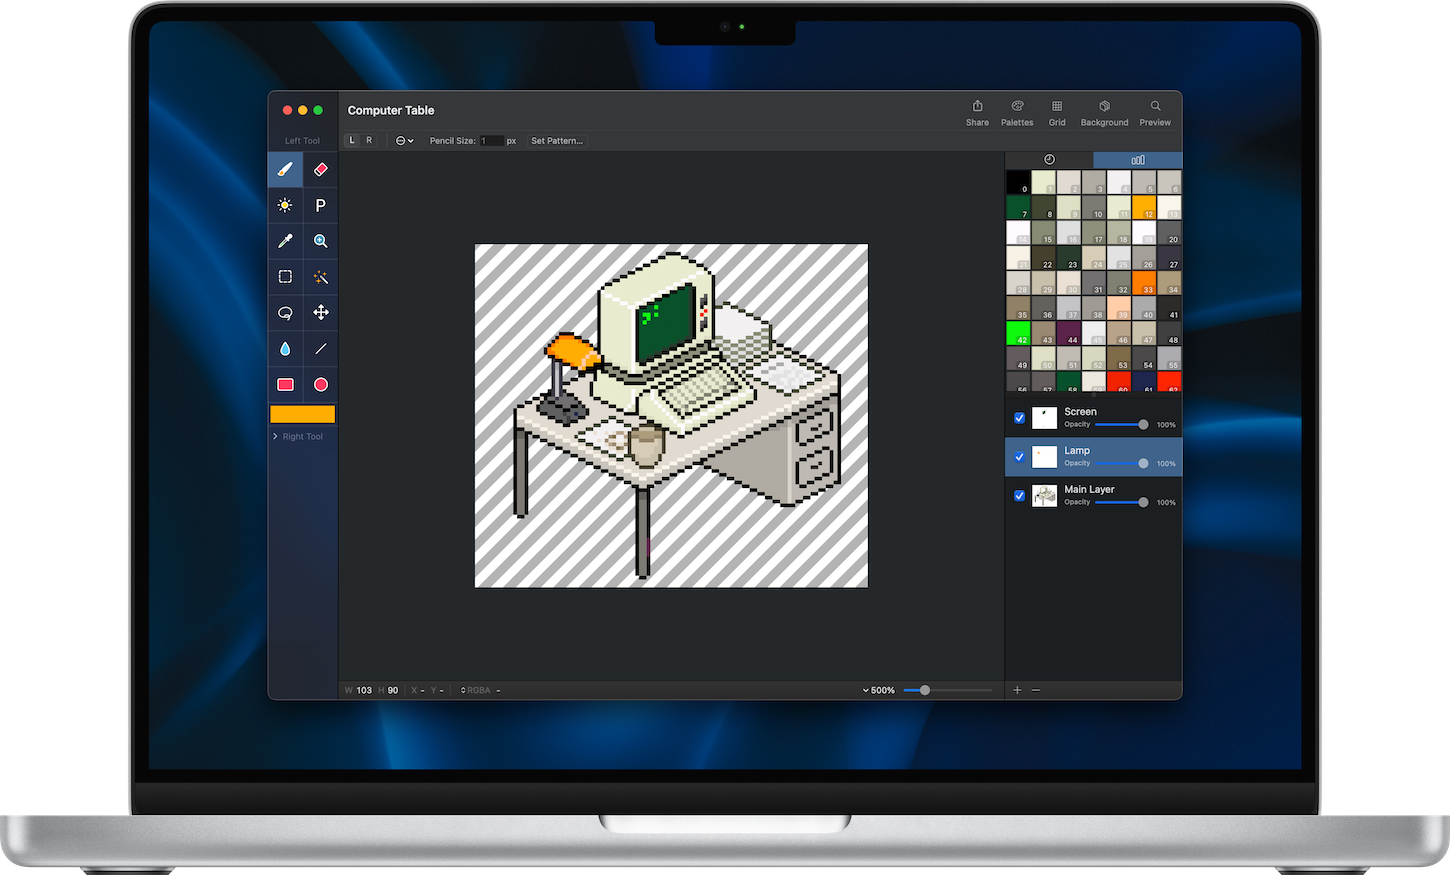Choose L left mouse button tool
This screenshot has height=875, width=1450.
352,141
